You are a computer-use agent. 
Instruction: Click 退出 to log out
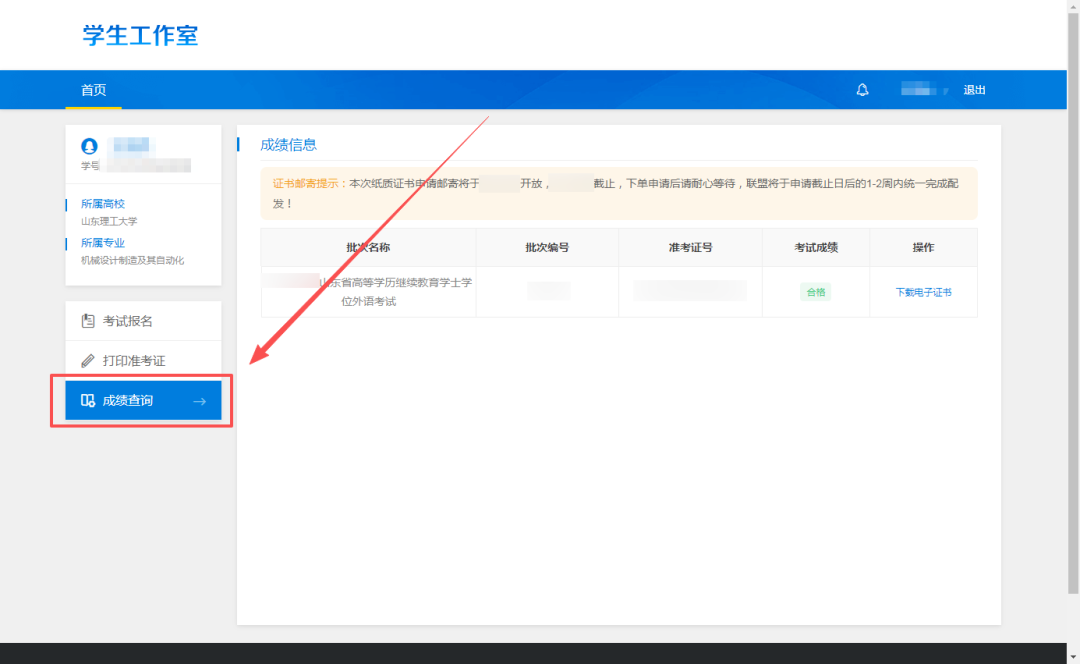pyautogui.click(x=974, y=90)
